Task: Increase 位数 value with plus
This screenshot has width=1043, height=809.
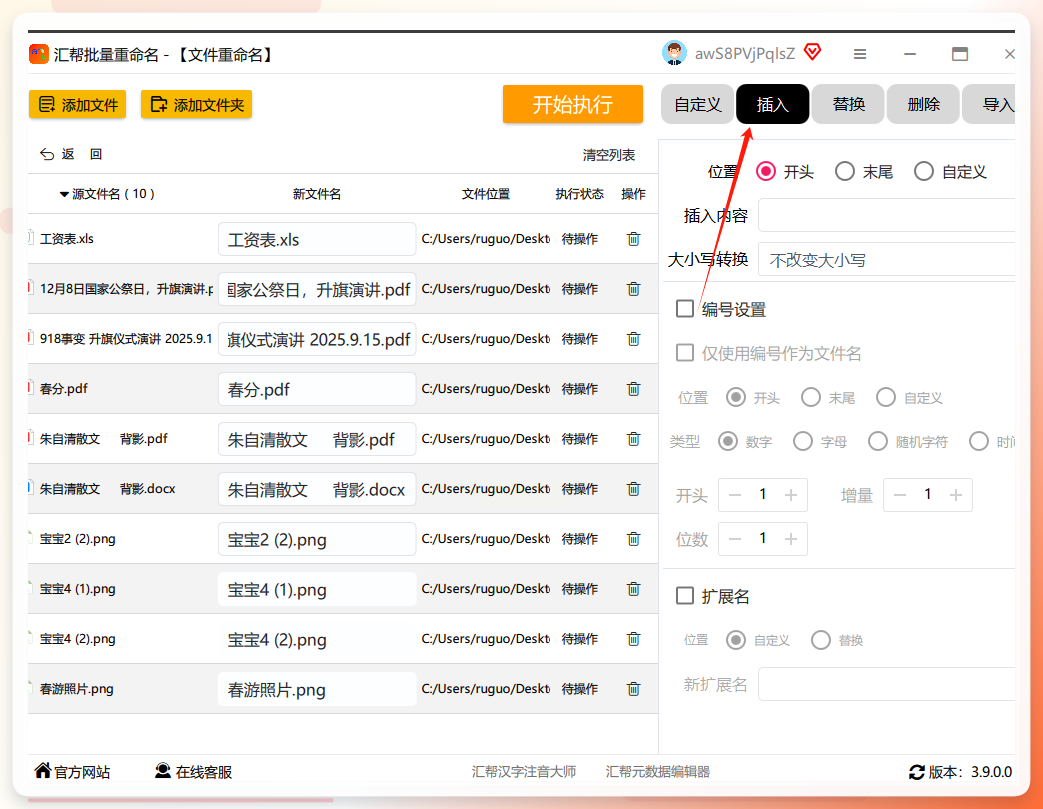Action: pos(791,539)
